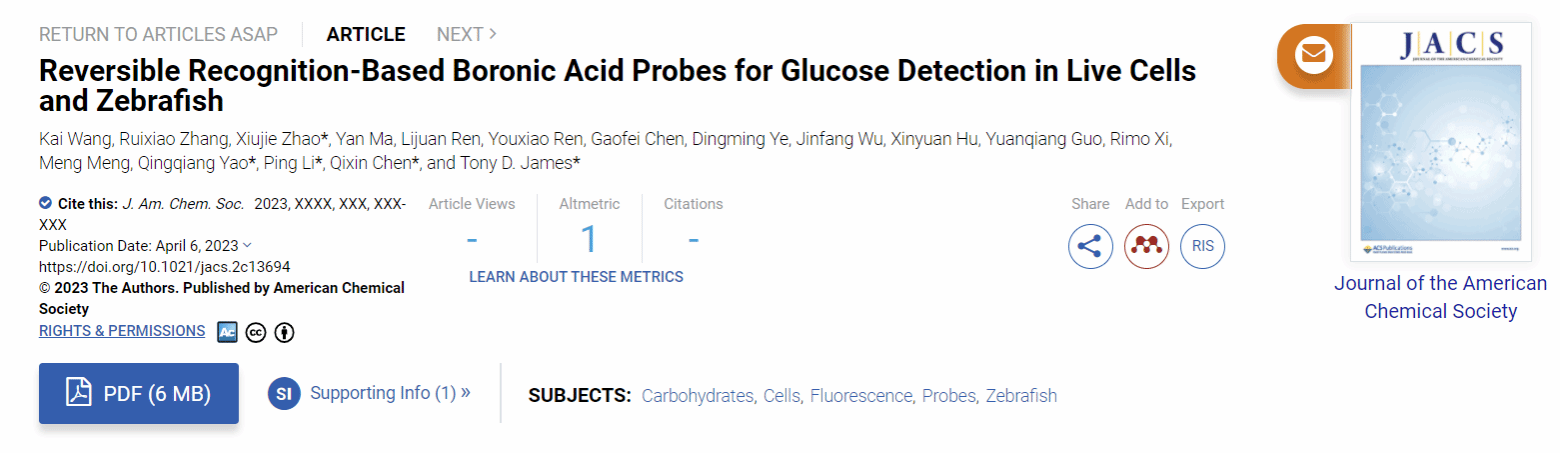Select the Carbohydrates subject link
This screenshot has width=1560, height=453.
point(697,395)
